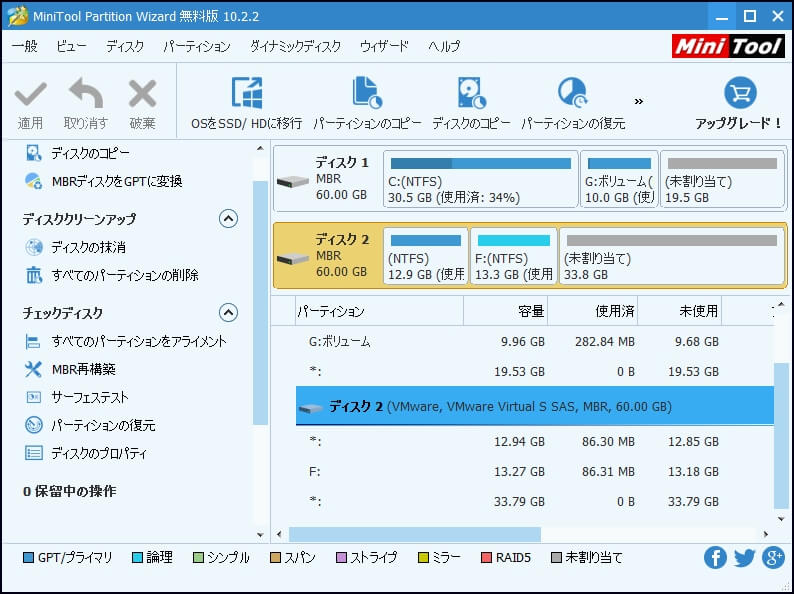The image size is (794, 594).
Task: Open the Twitter share icon
Action: click(x=744, y=558)
